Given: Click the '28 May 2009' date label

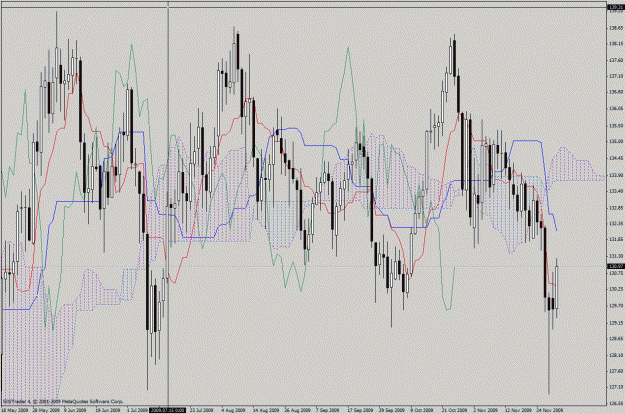Looking at the screenshot, I should pyautogui.click(x=46, y=410).
